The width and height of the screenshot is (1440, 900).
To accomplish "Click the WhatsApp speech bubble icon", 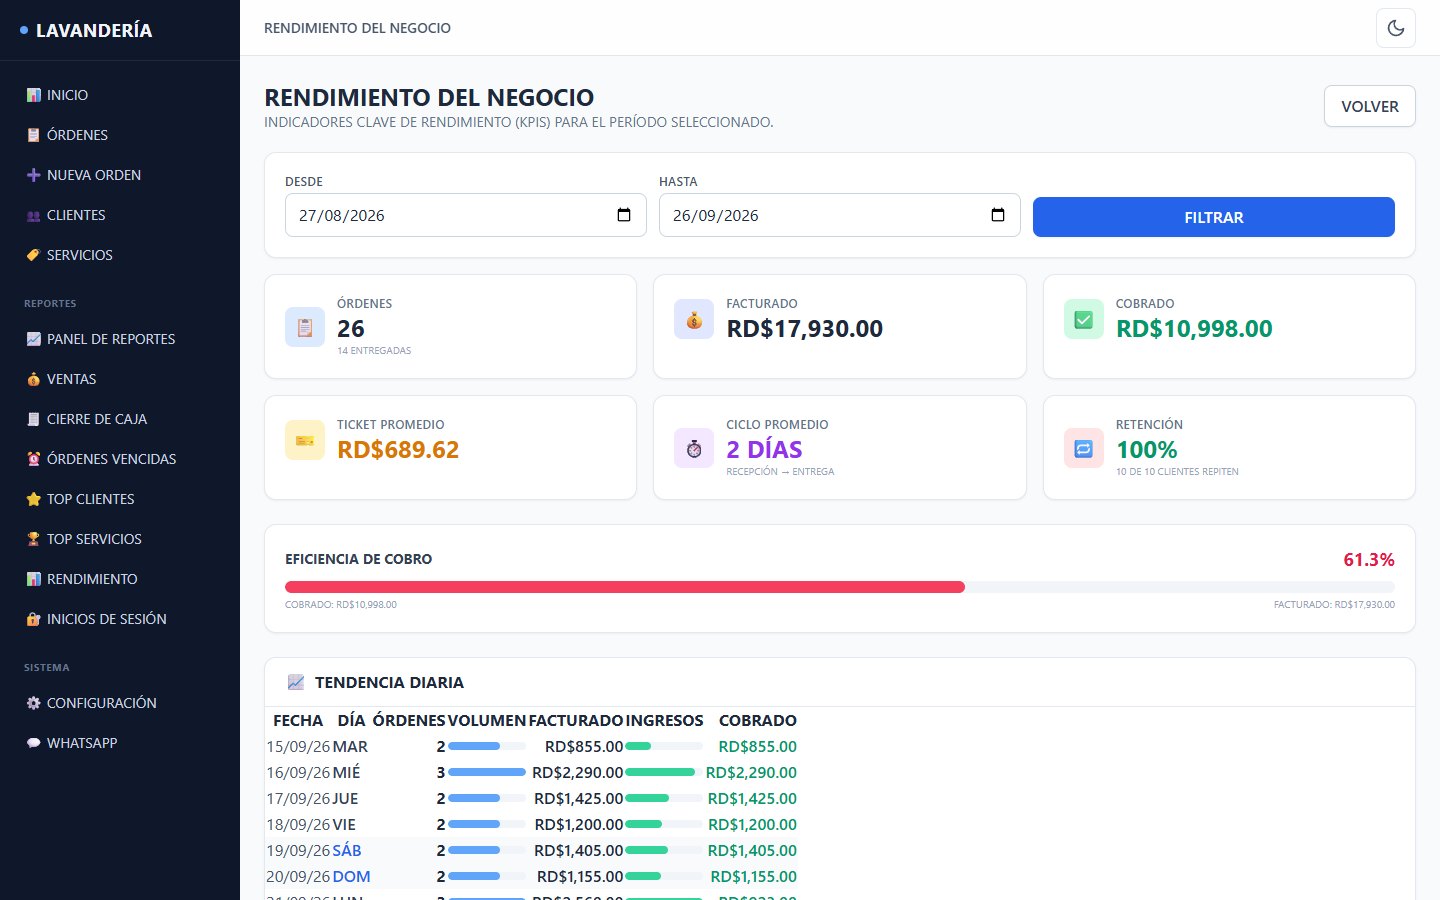I will click(34, 743).
